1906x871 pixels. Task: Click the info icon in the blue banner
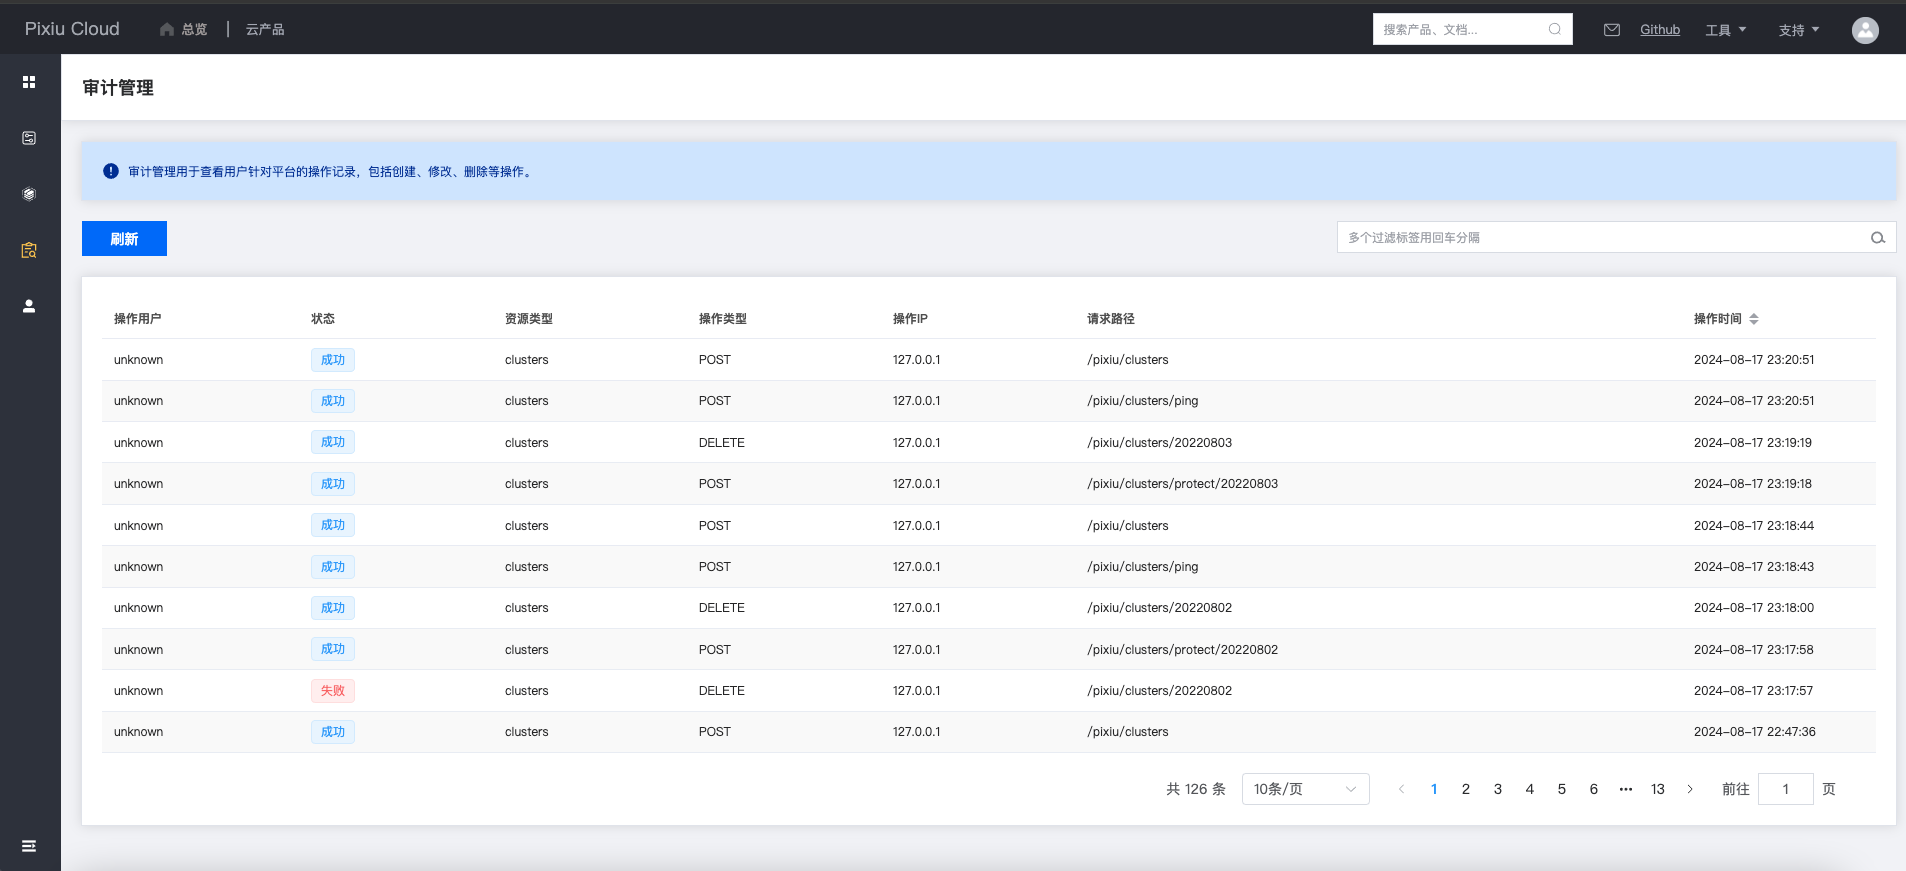(111, 171)
